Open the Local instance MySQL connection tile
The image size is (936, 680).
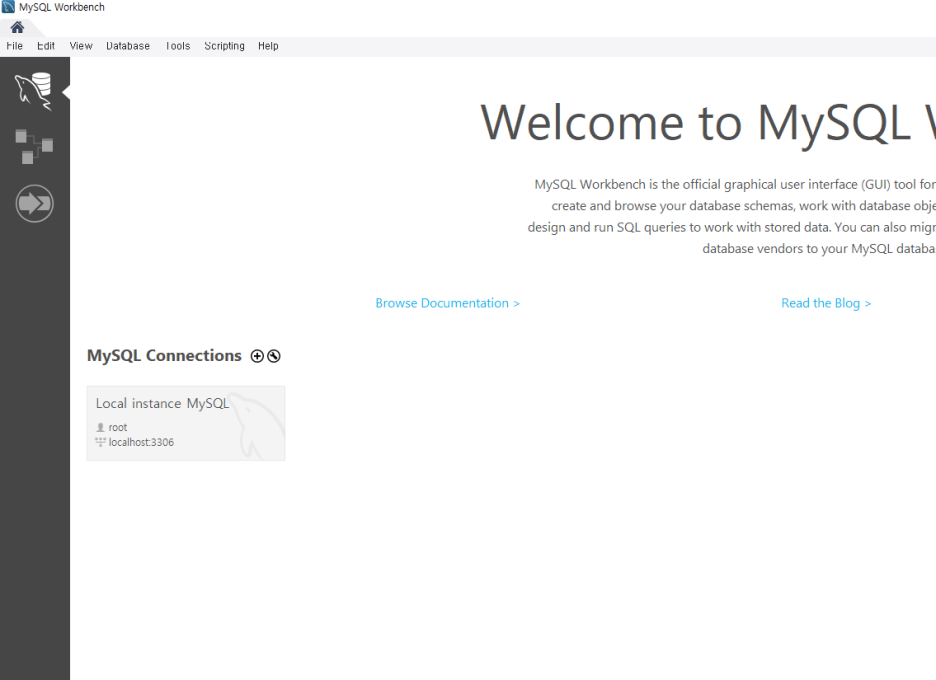click(186, 423)
